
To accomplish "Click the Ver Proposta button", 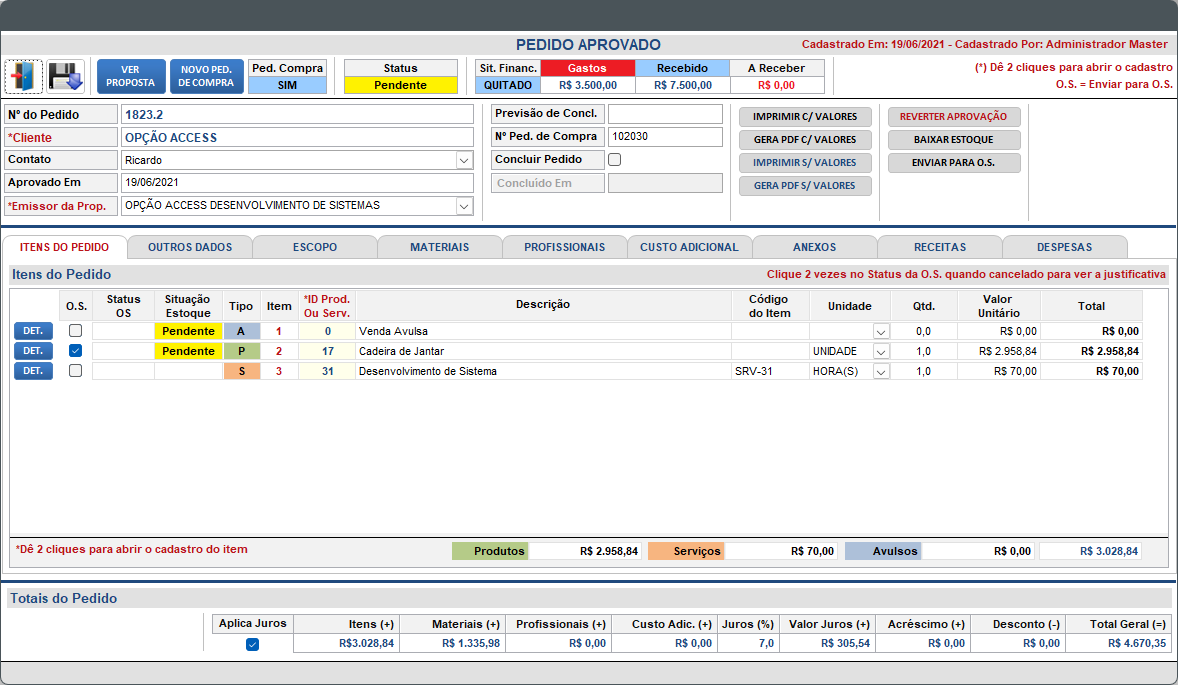I will [131, 76].
